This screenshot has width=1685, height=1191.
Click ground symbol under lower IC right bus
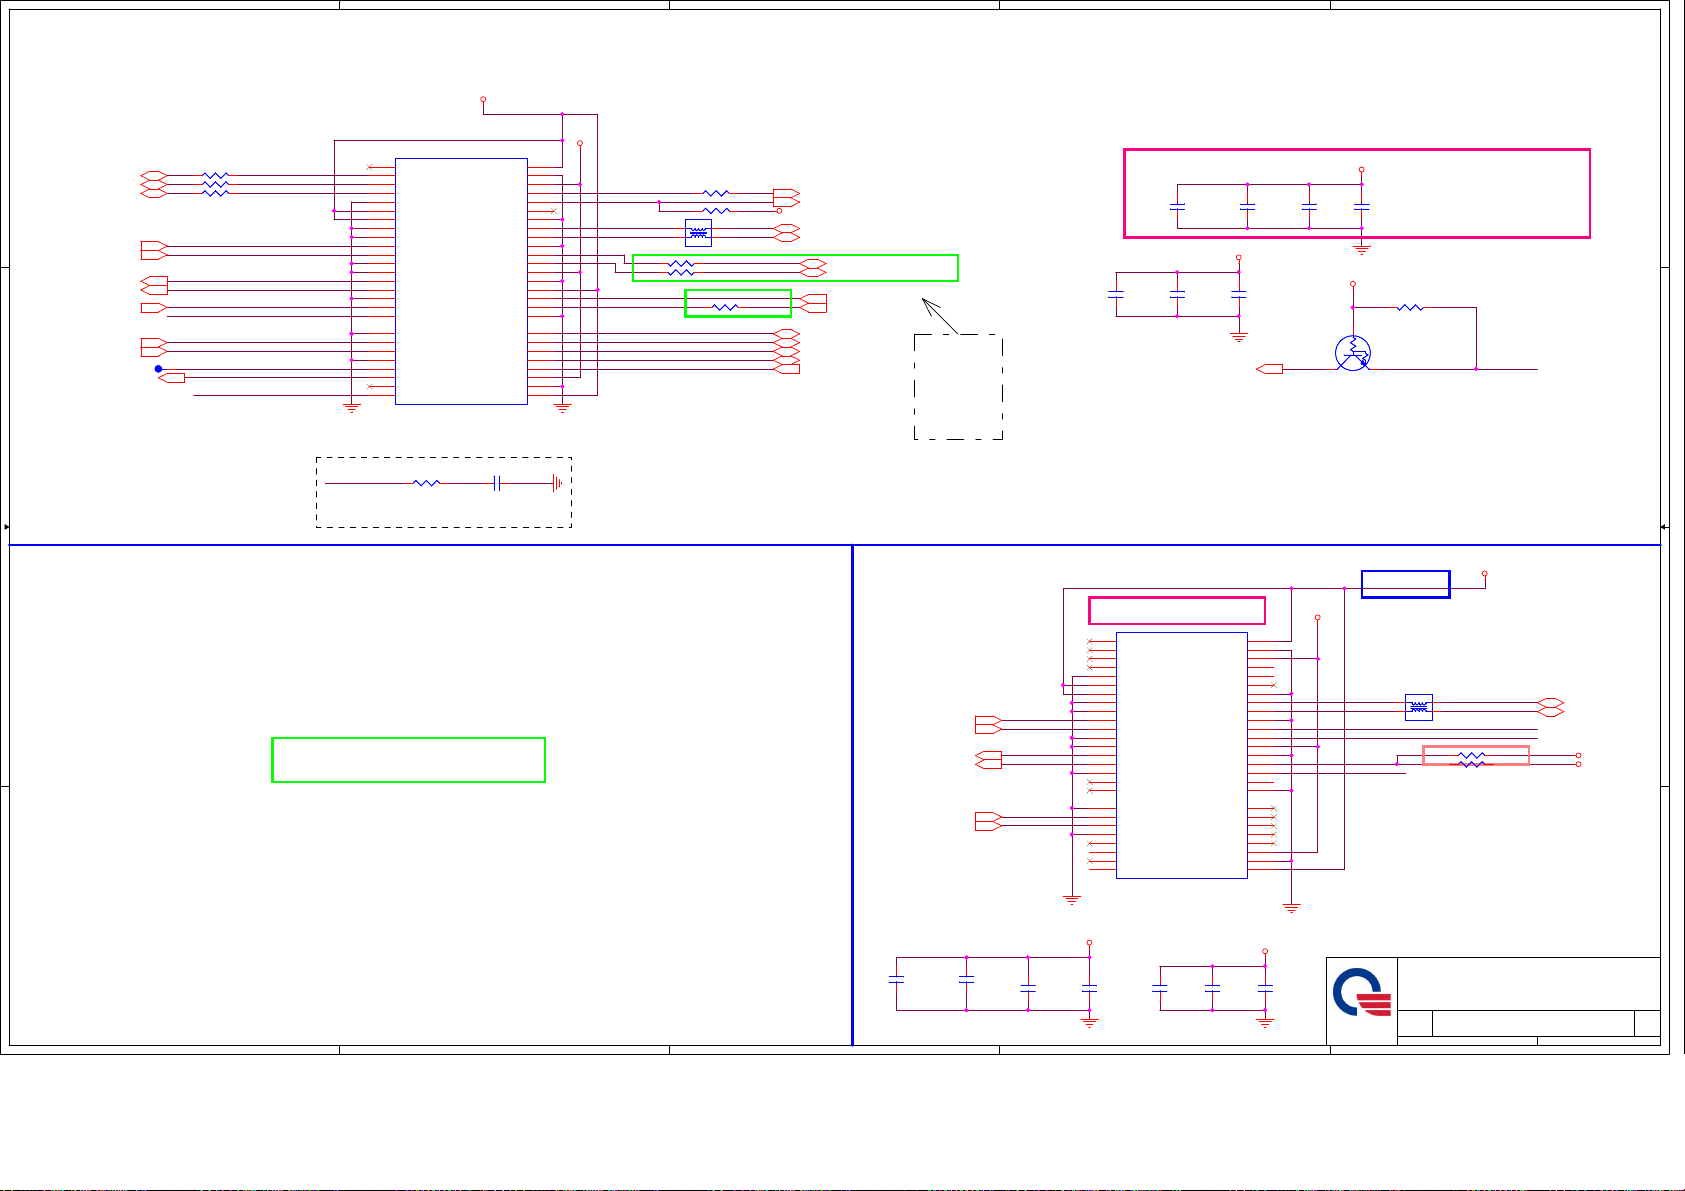tap(1292, 907)
